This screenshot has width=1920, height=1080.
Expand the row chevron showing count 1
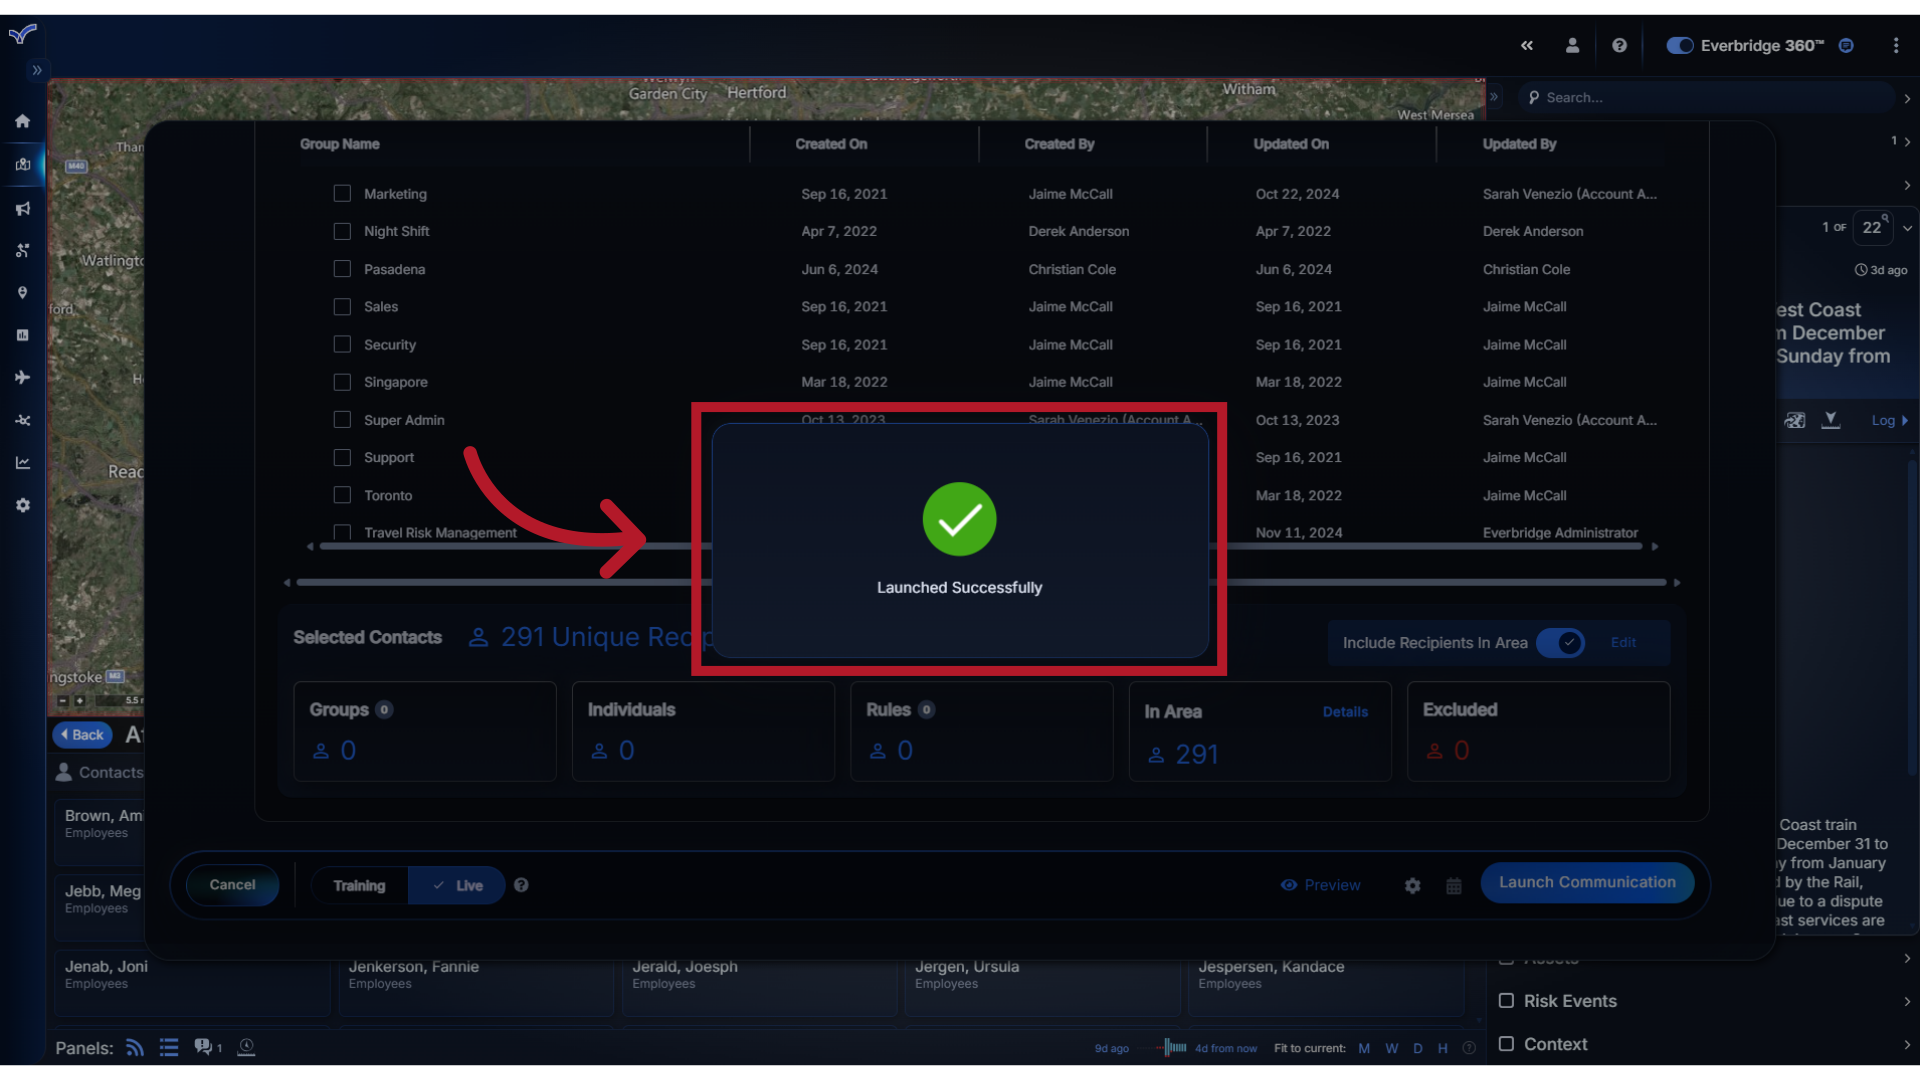tap(1907, 141)
